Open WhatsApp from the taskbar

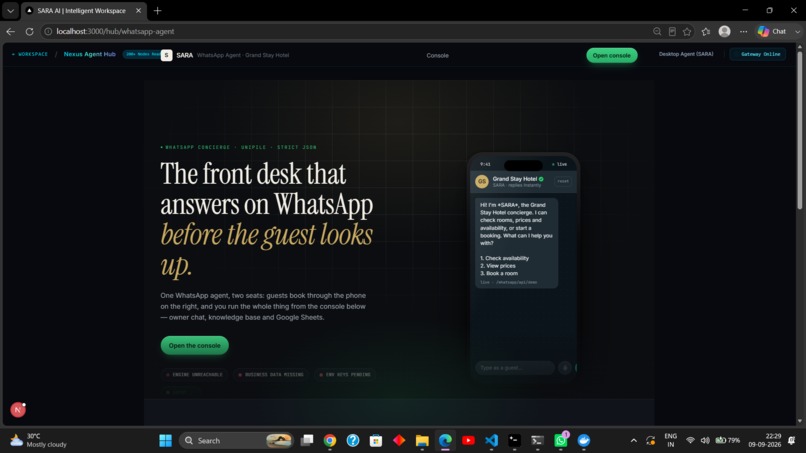(561, 441)
